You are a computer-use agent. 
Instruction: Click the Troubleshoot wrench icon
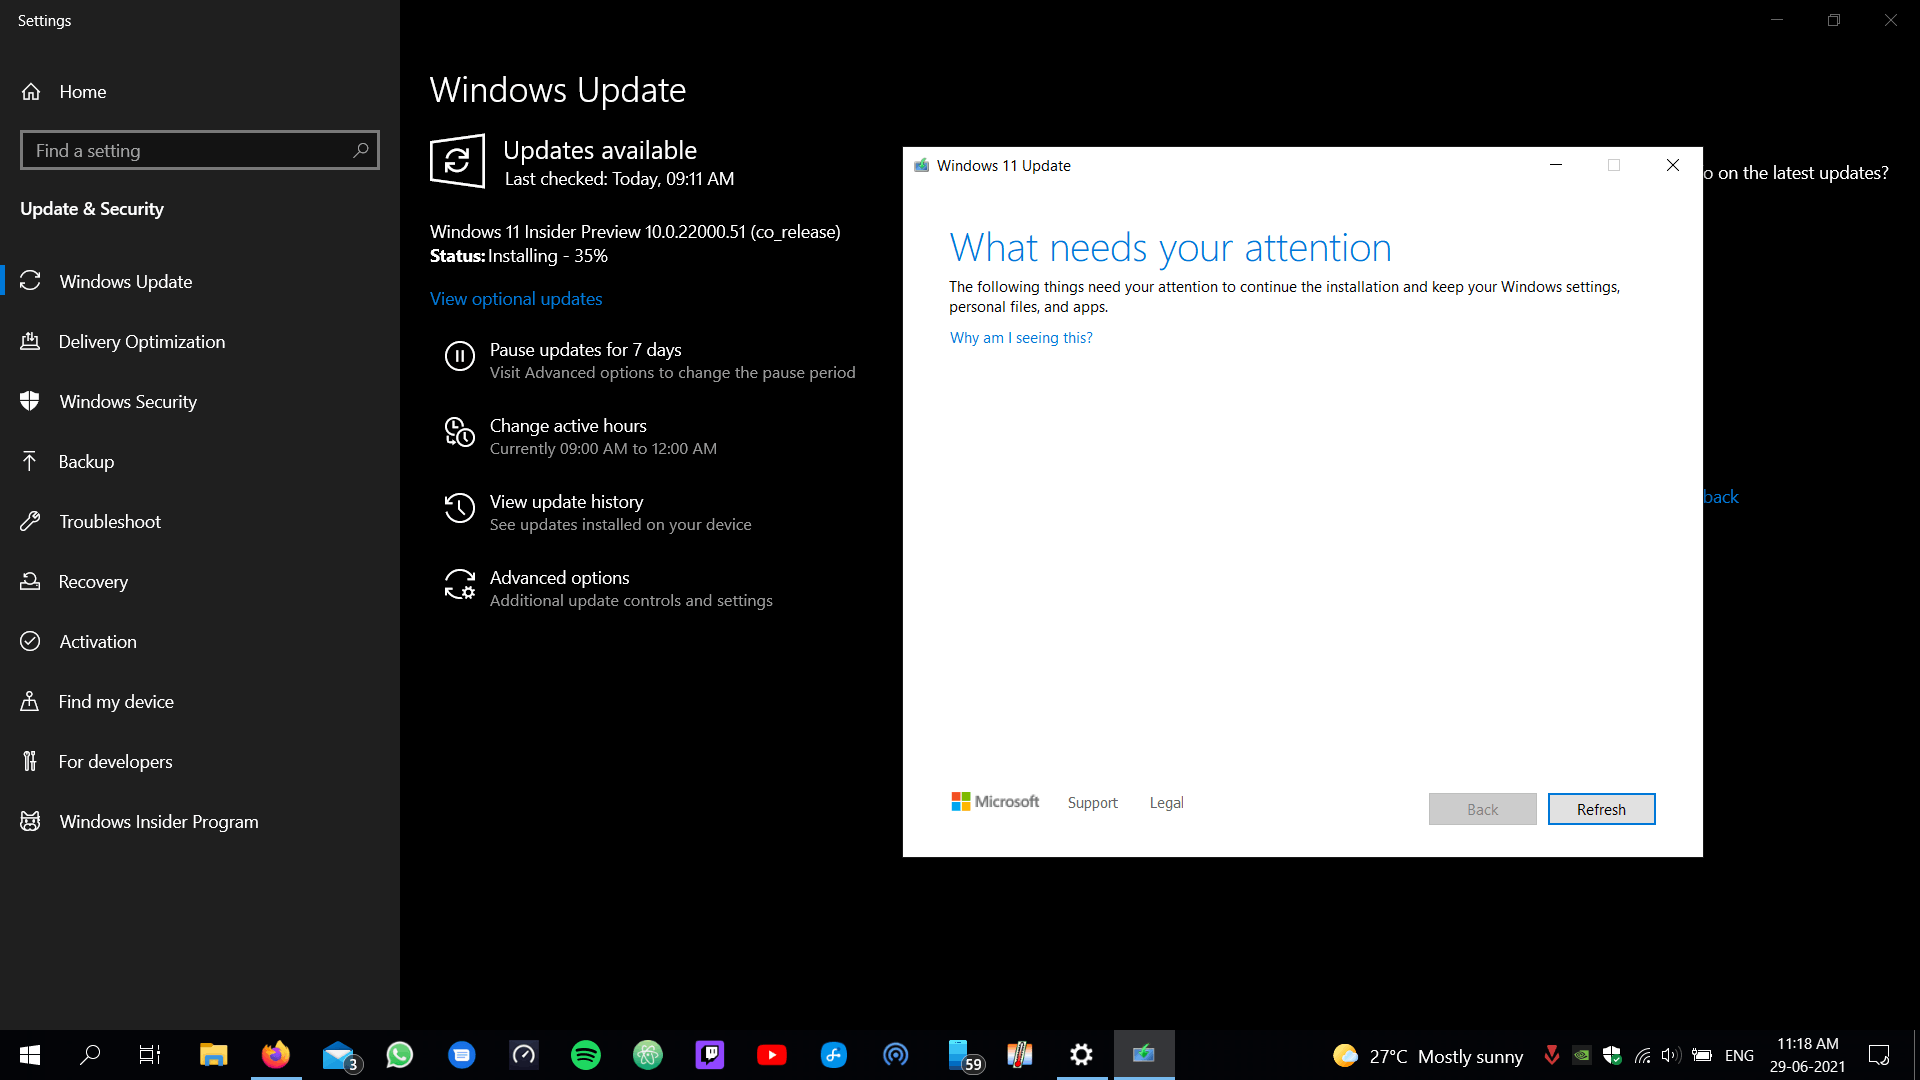coord(30,521)
